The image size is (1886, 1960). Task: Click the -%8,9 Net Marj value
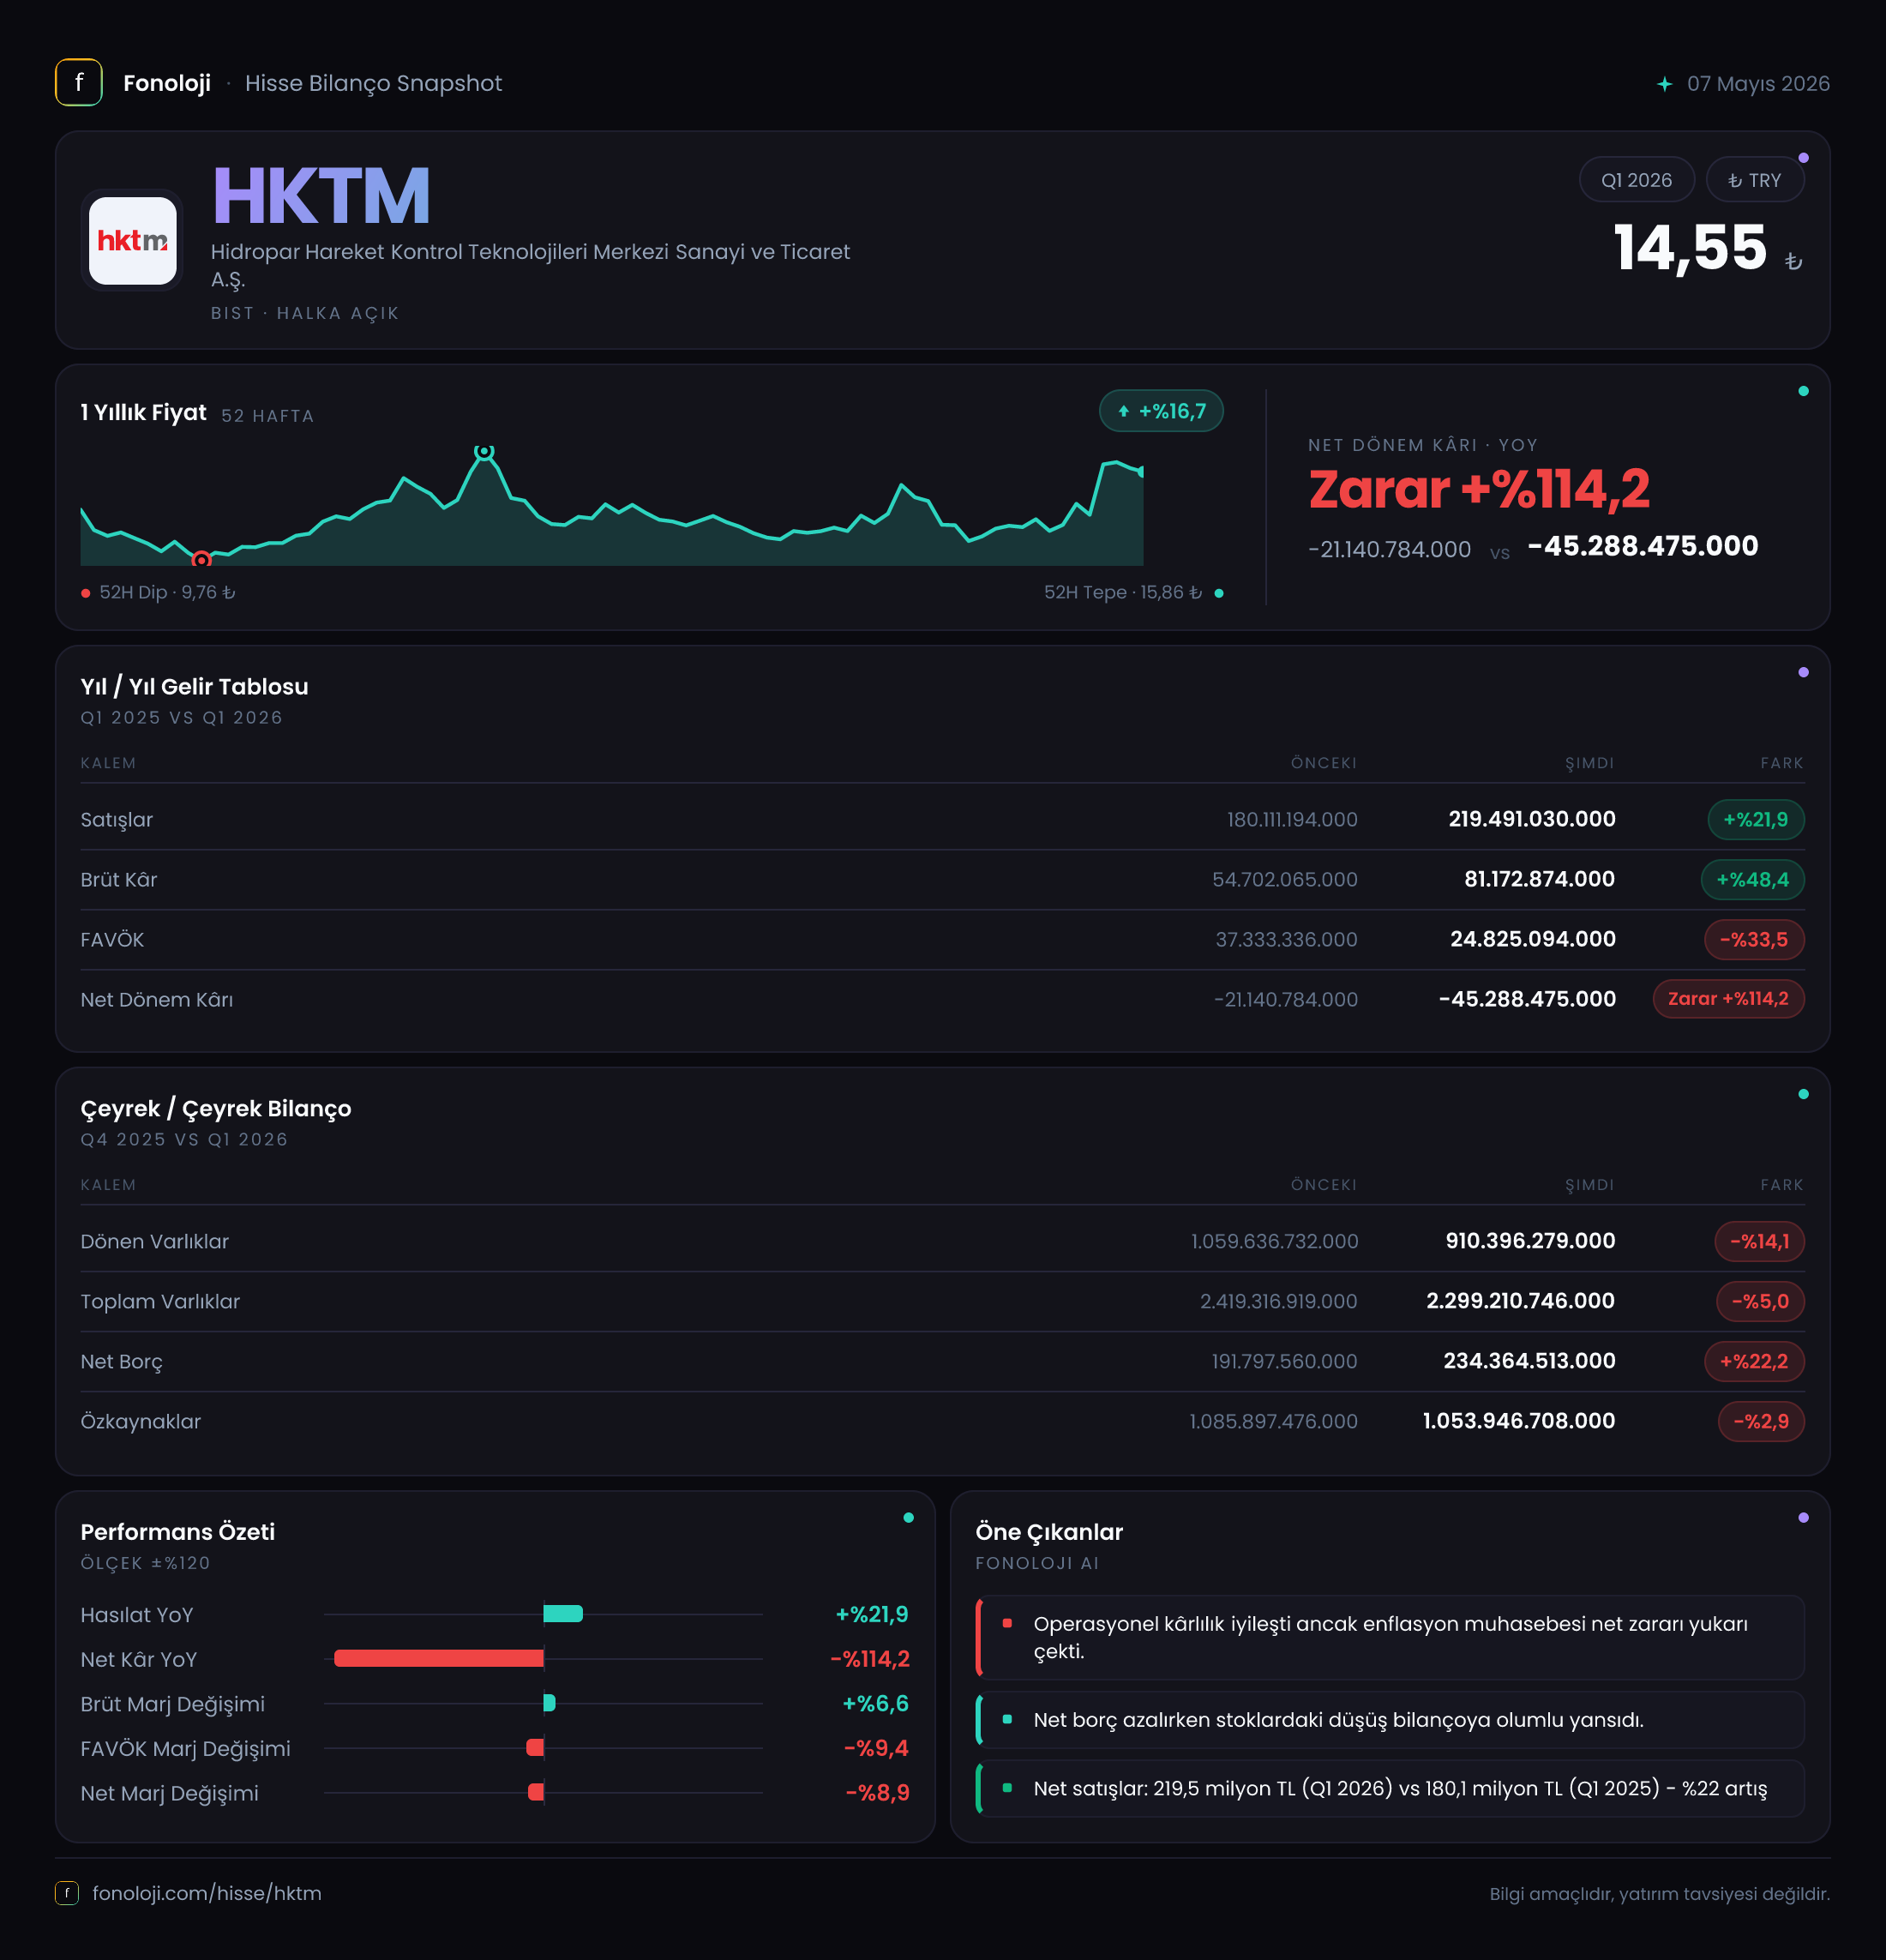click(x=877, y=1793)
